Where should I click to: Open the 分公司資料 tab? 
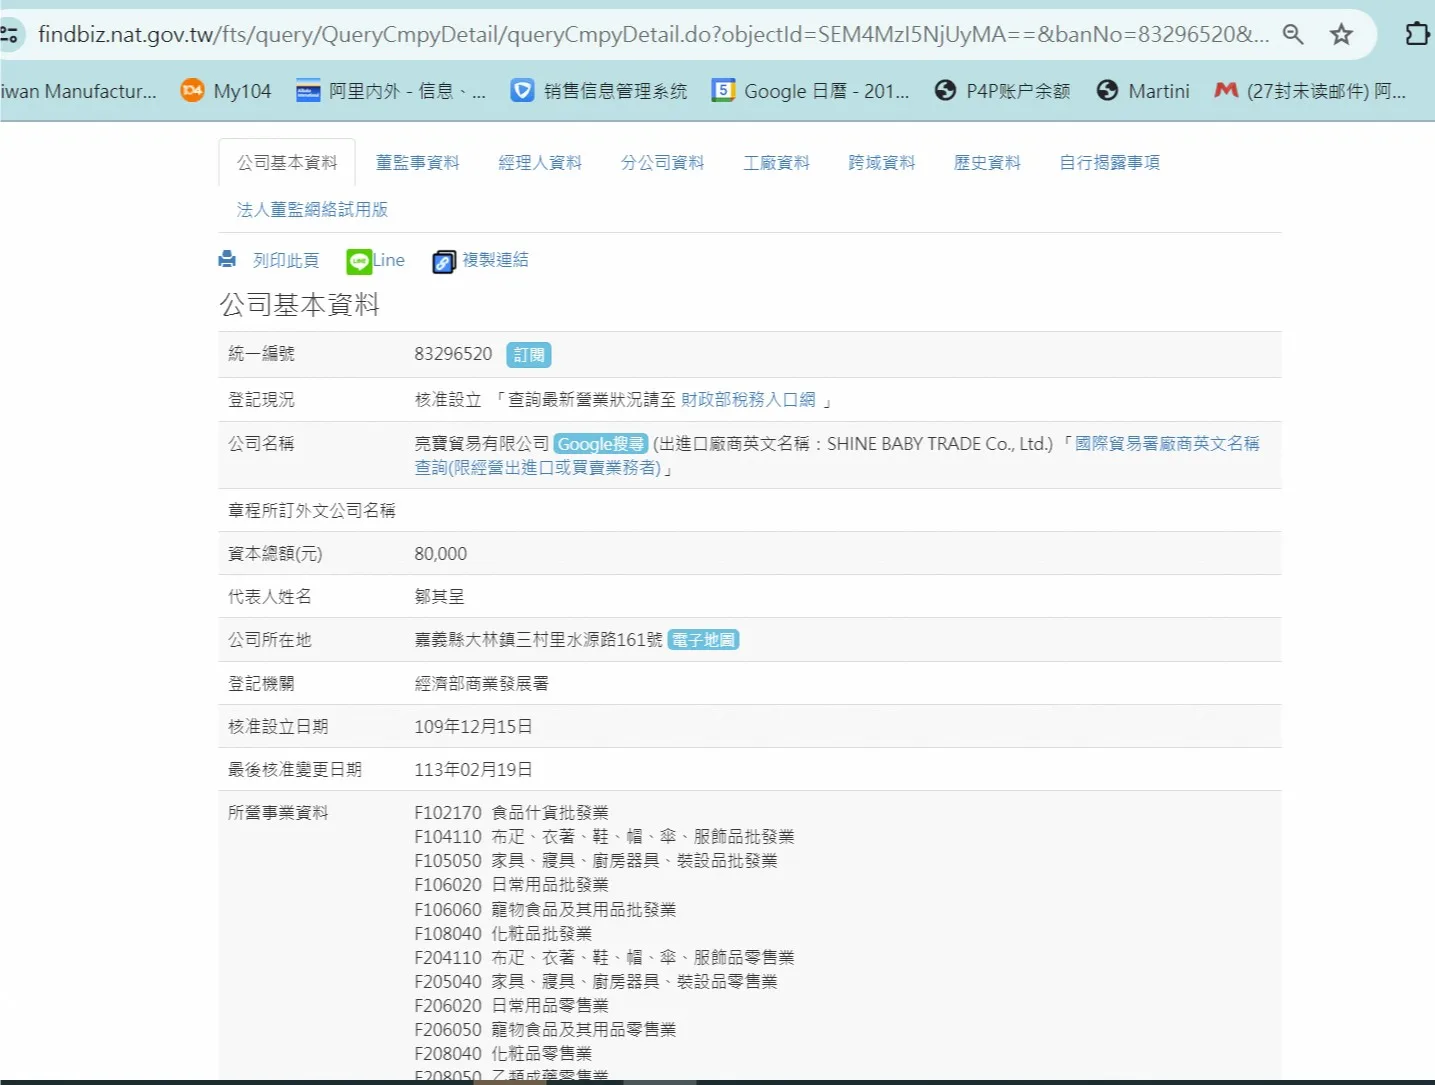pos(662,163)
